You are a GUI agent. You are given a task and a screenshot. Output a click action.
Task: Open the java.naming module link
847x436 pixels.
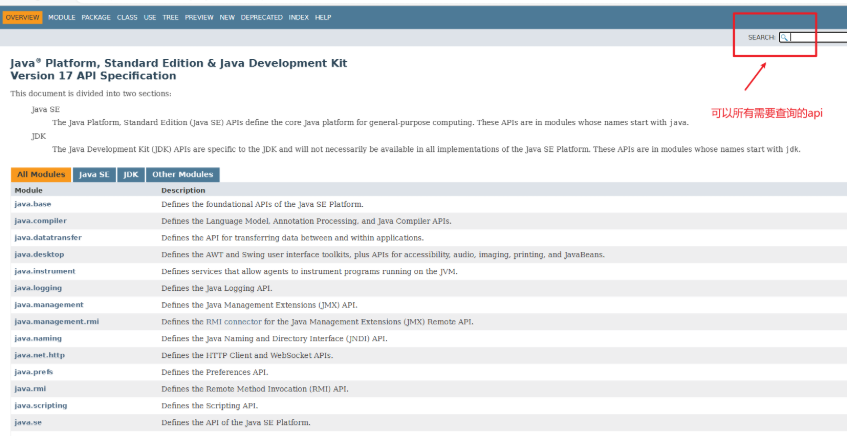(x=38, y=338)
